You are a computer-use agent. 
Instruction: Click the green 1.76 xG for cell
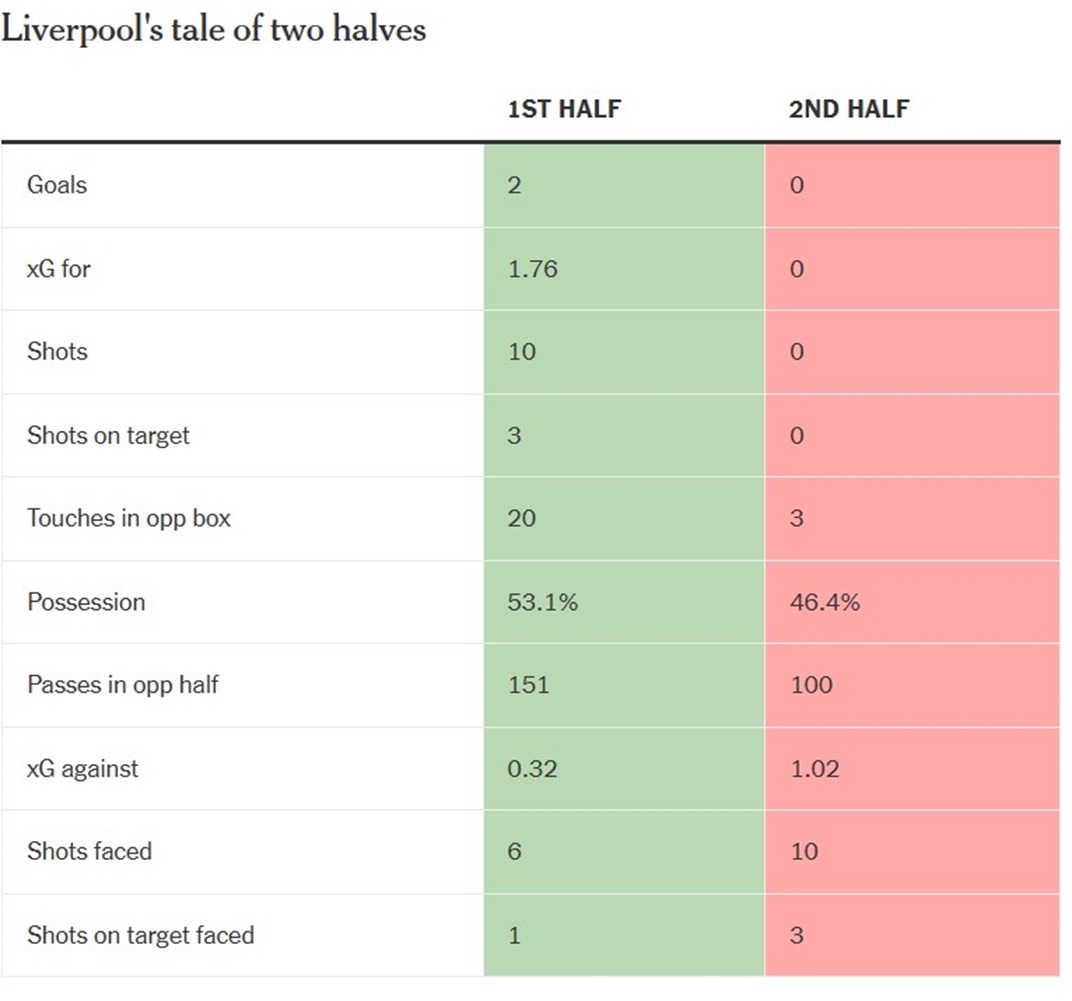(x=533, y=269)
